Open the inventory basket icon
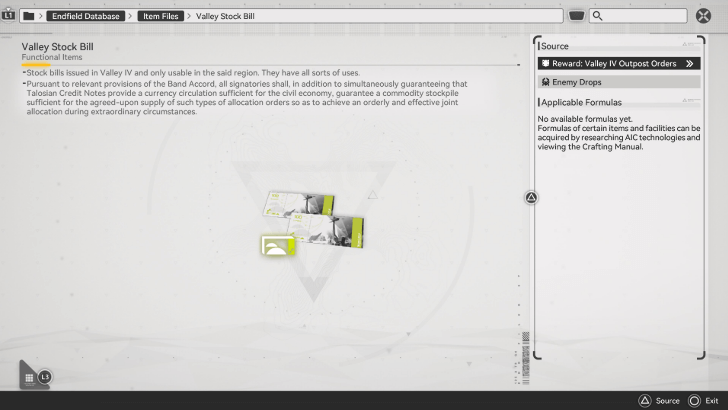 (576, 16)
